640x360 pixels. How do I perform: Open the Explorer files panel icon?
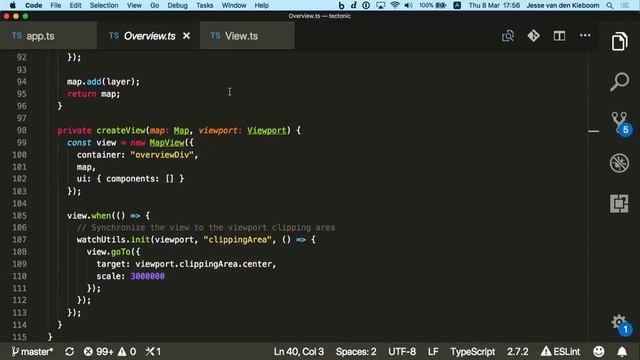coord(619,41)
